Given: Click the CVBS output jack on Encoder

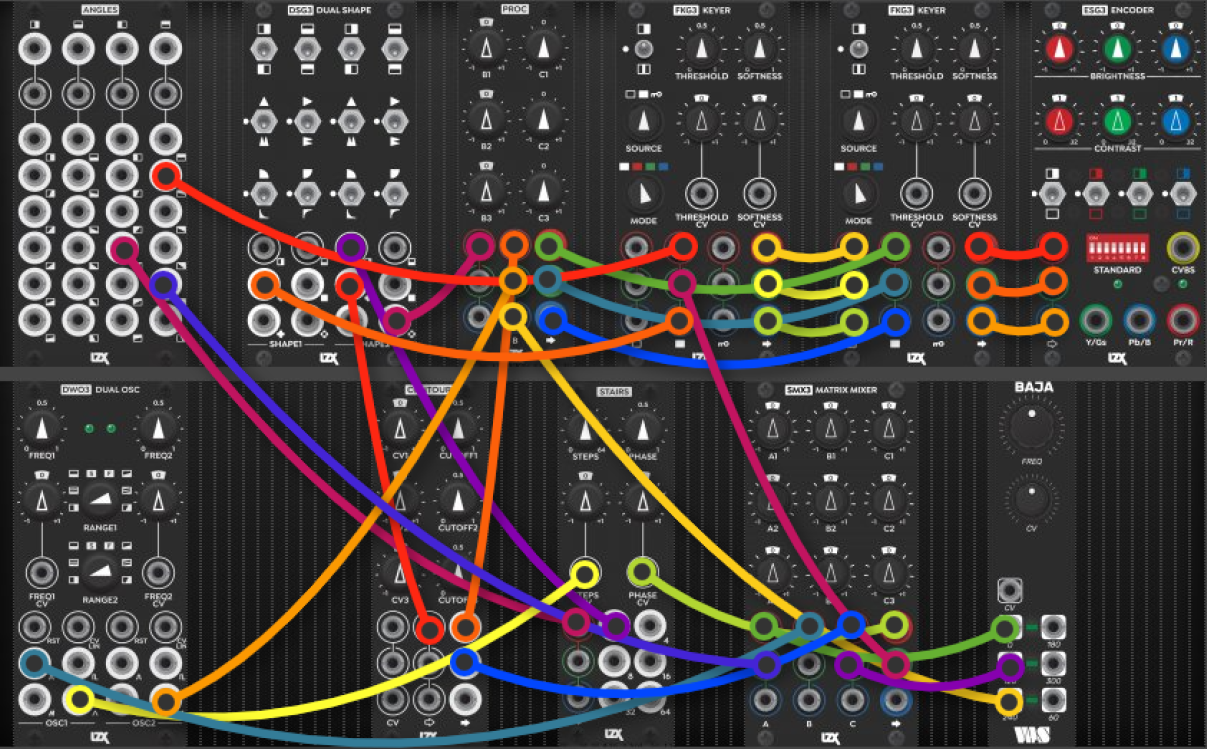Looking at the screenshot, I should click(1184, 246).
